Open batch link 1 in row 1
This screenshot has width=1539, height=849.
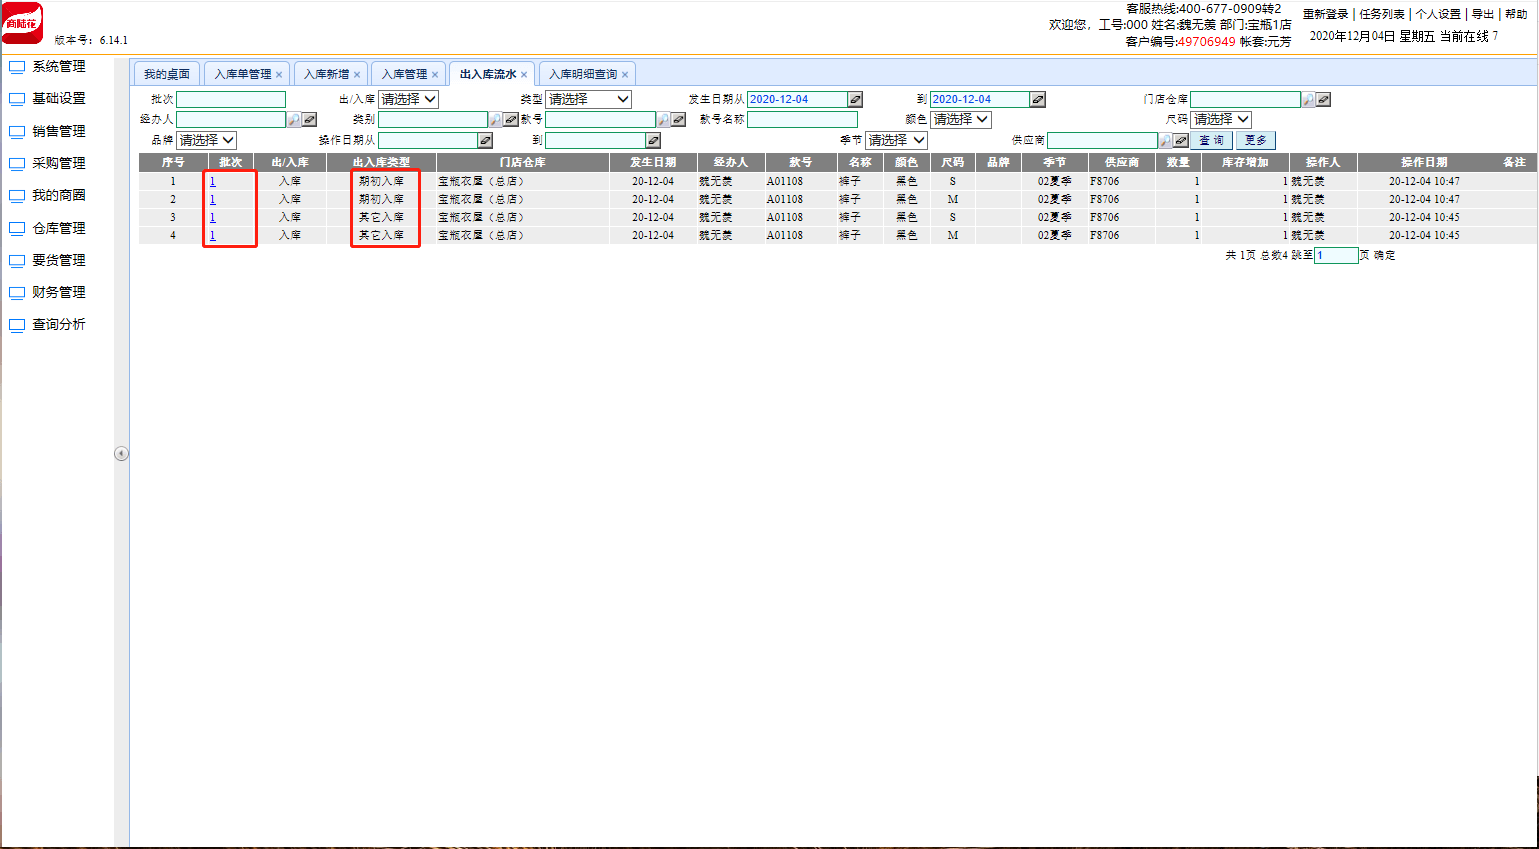coord(212,182)
